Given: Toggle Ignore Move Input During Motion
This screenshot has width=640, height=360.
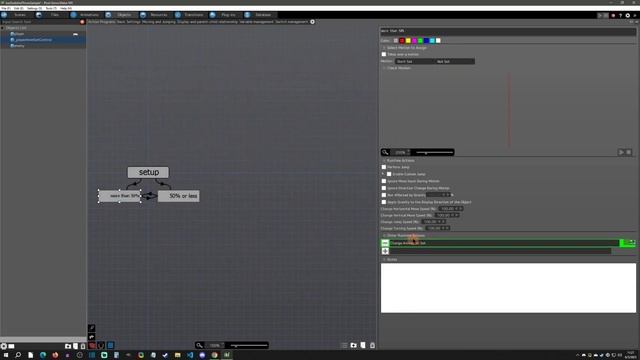Looking at the screenshot, I should 384,181.
